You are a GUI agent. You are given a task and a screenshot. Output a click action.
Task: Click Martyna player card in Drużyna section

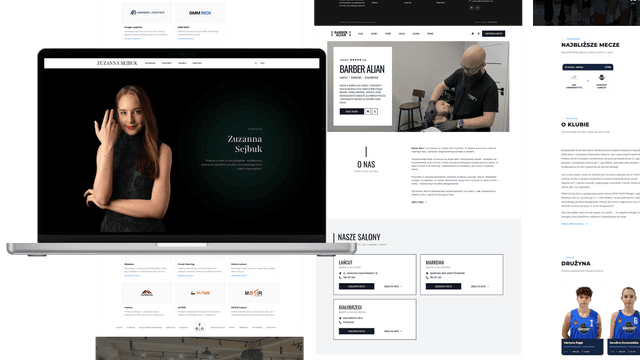click(582, 318)
